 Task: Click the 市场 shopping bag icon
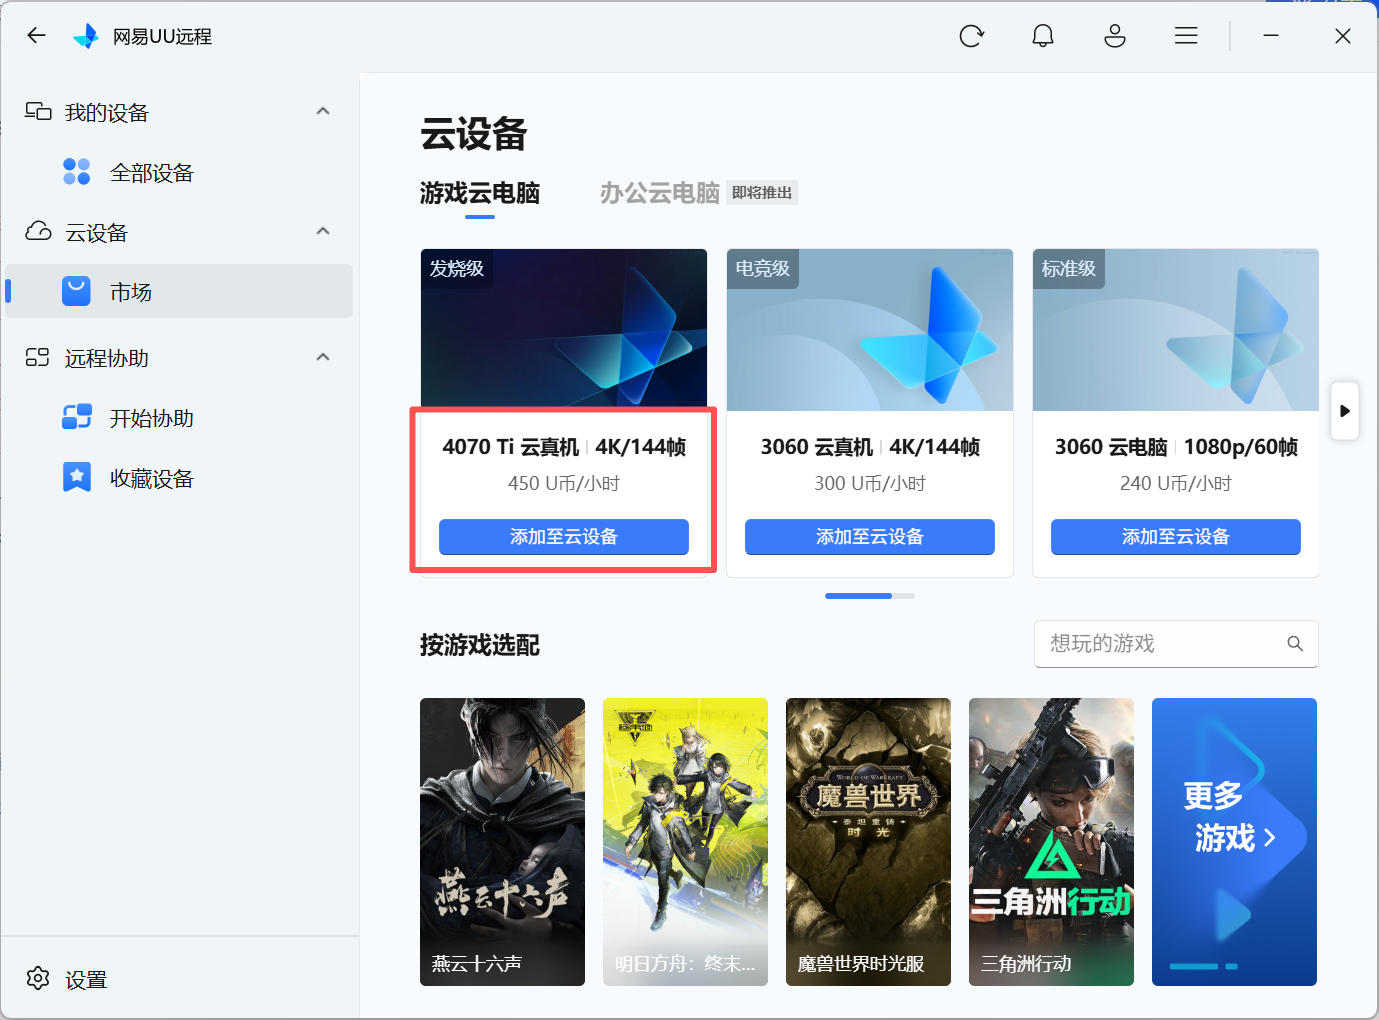[x=77, y=291]
